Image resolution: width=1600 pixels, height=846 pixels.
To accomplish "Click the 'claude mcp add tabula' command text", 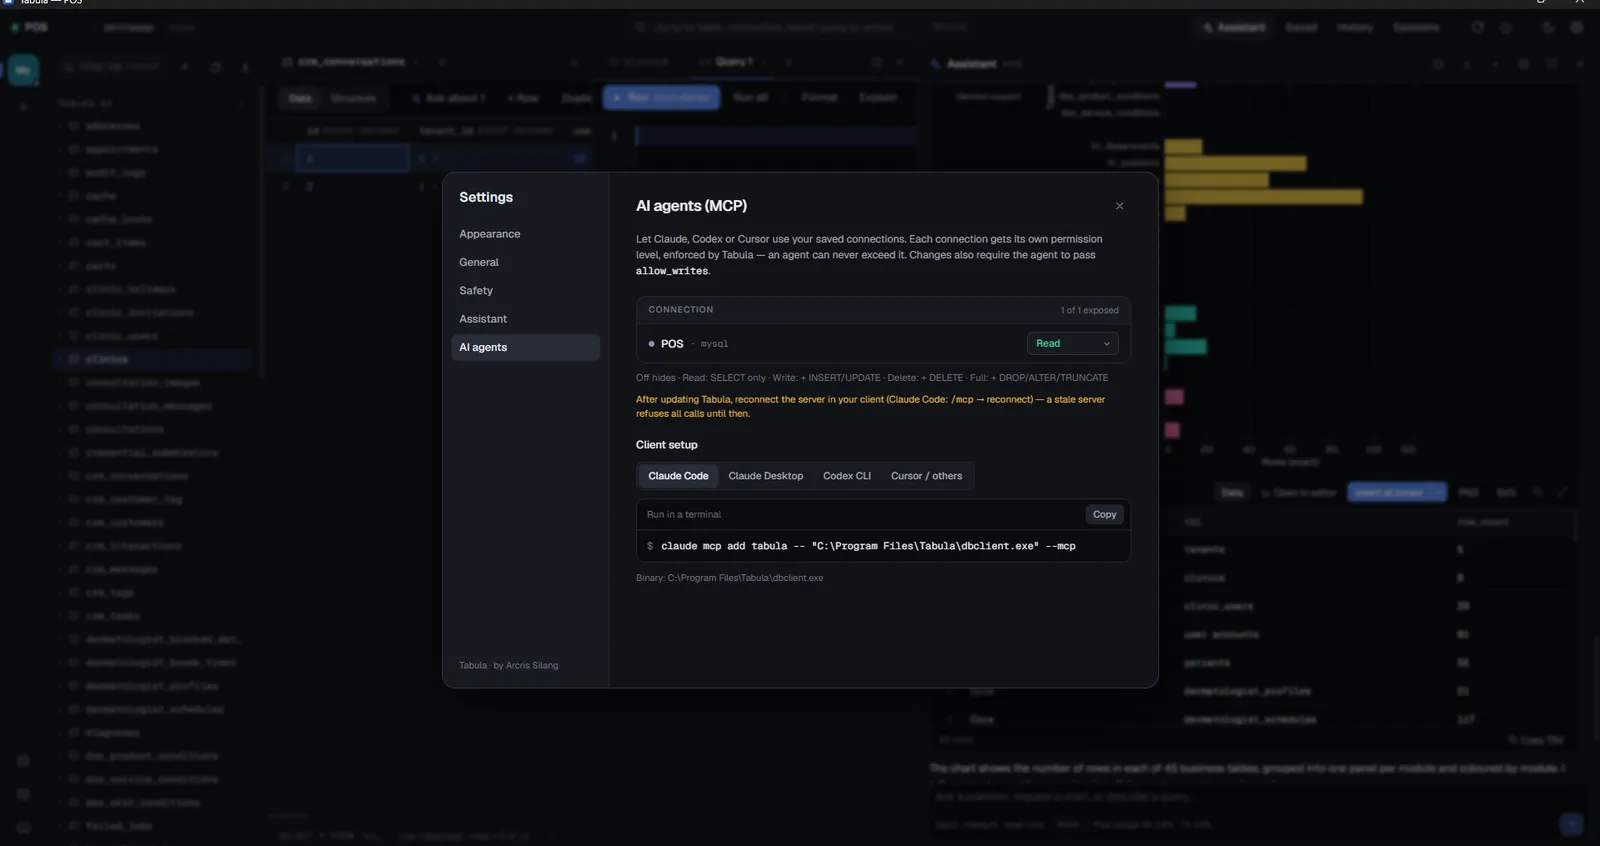I will [x=868, y=546].
